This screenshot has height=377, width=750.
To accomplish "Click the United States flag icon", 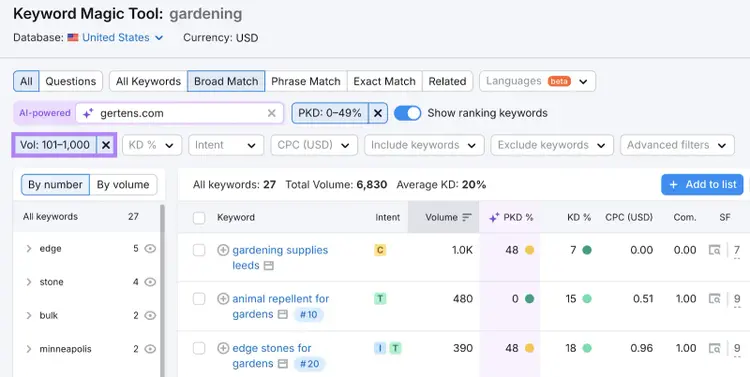I will point(73,37).
